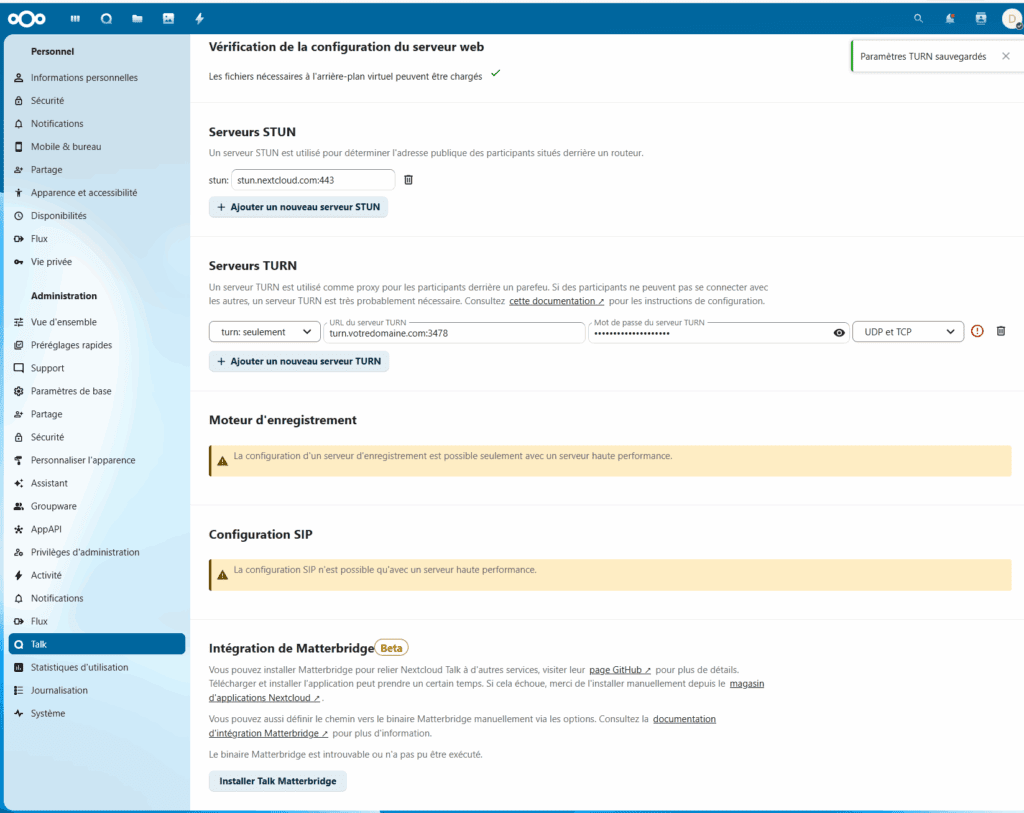
Task: Open the Activity lightning icon in header
Action: point(199,18)
